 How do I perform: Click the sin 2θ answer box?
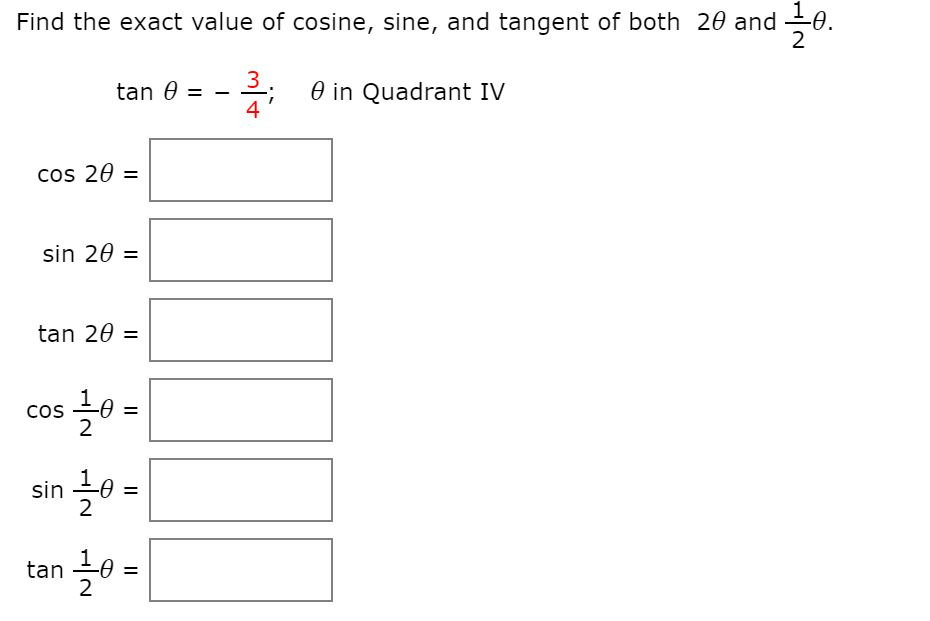[240, 251]
